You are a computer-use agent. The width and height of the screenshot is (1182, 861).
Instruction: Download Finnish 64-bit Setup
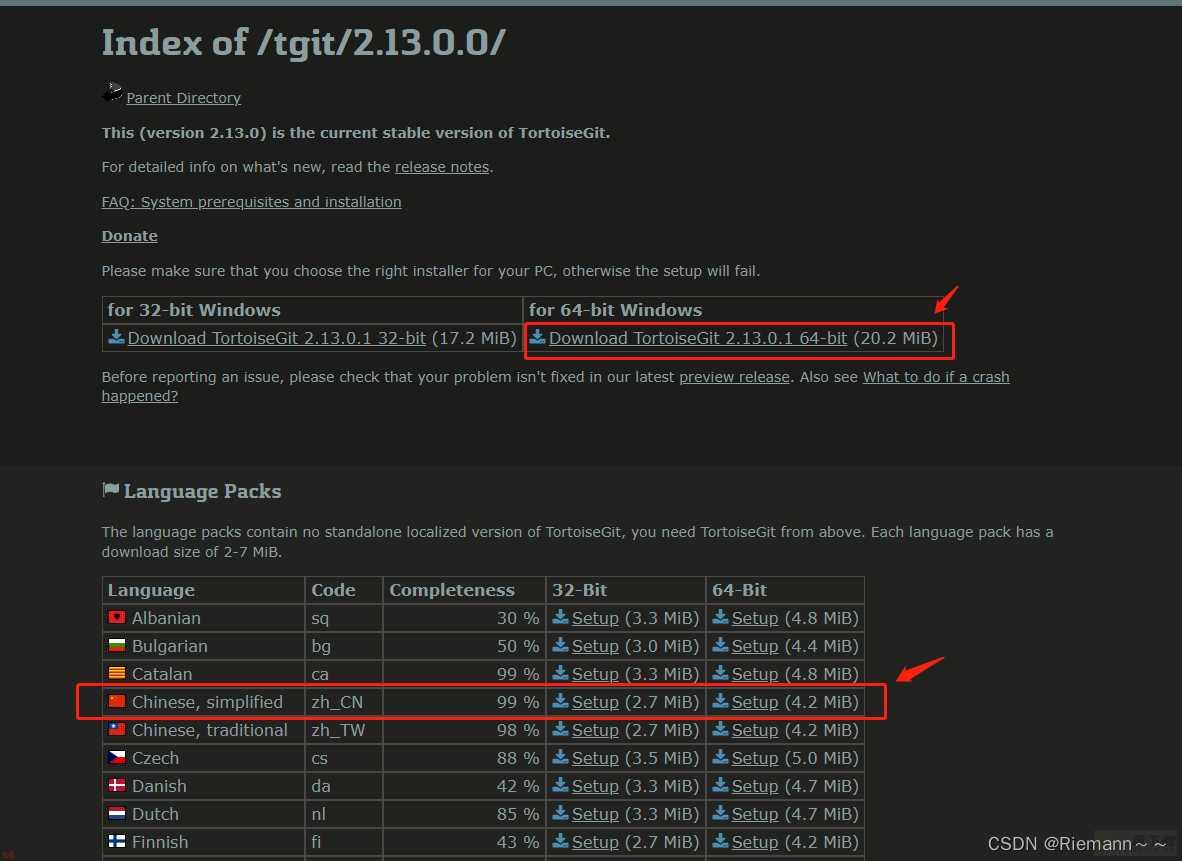click(x=755, y=841)
